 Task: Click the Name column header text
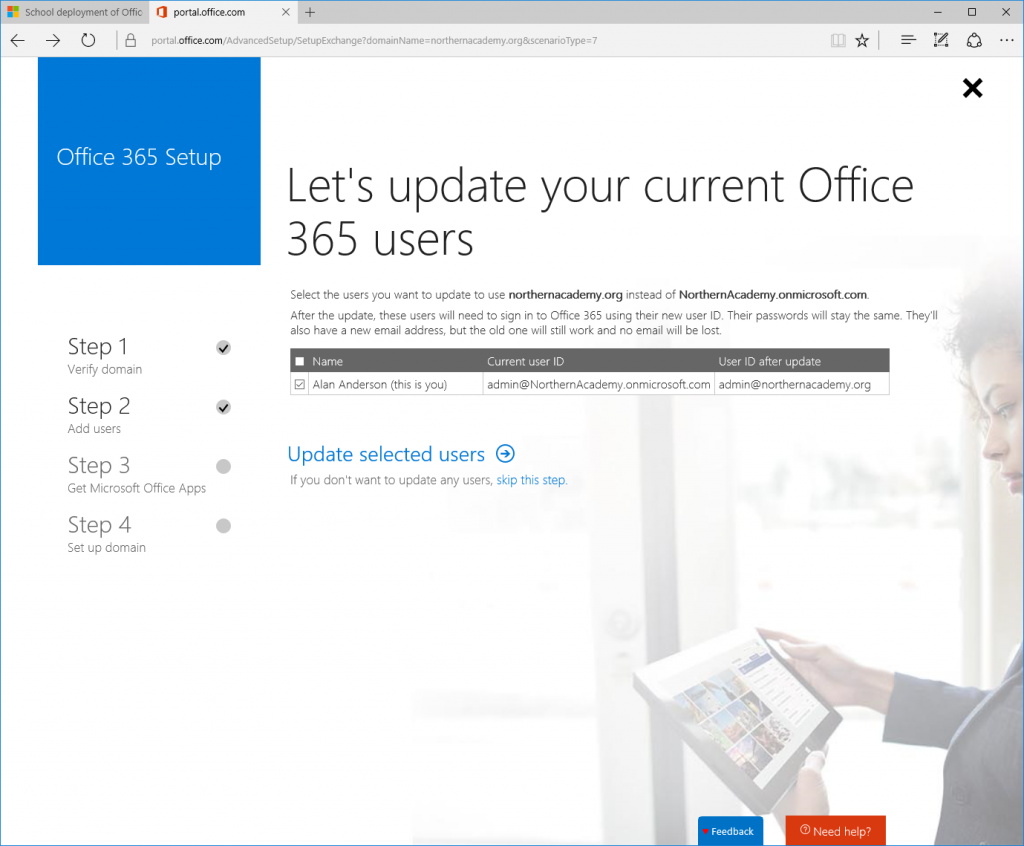point(327,361)
